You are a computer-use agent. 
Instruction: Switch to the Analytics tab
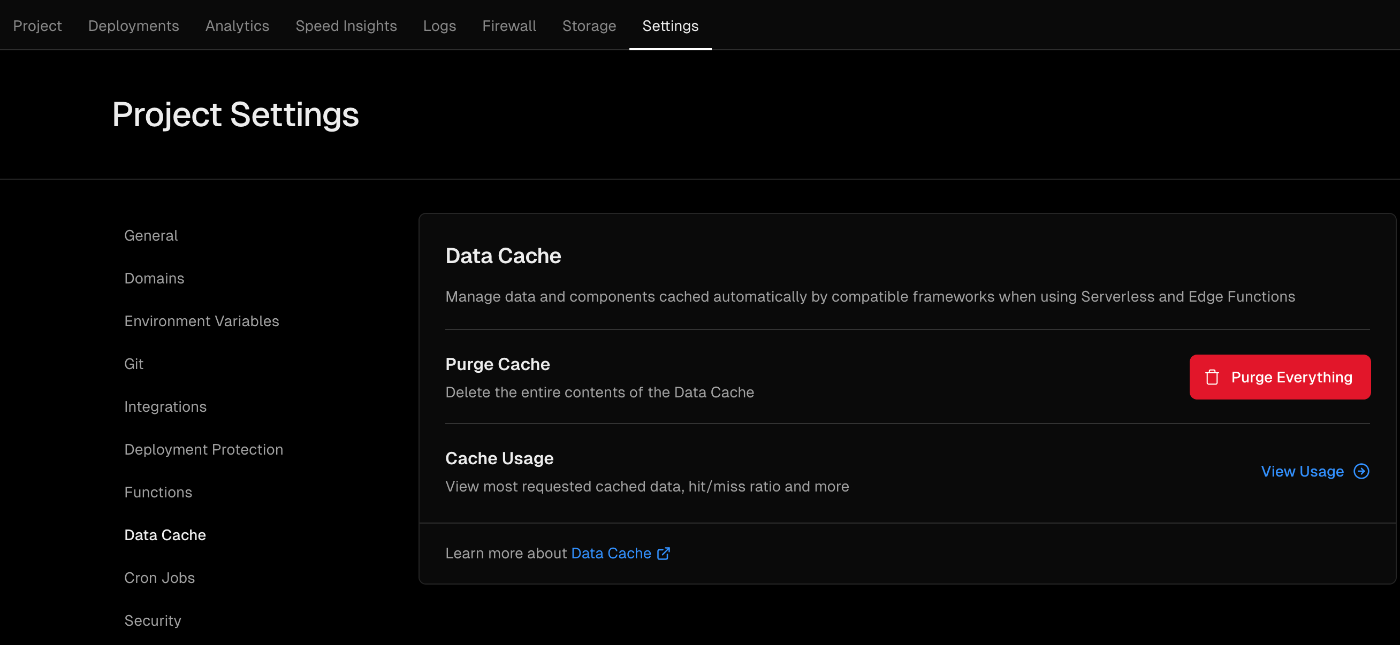(237, 26)
